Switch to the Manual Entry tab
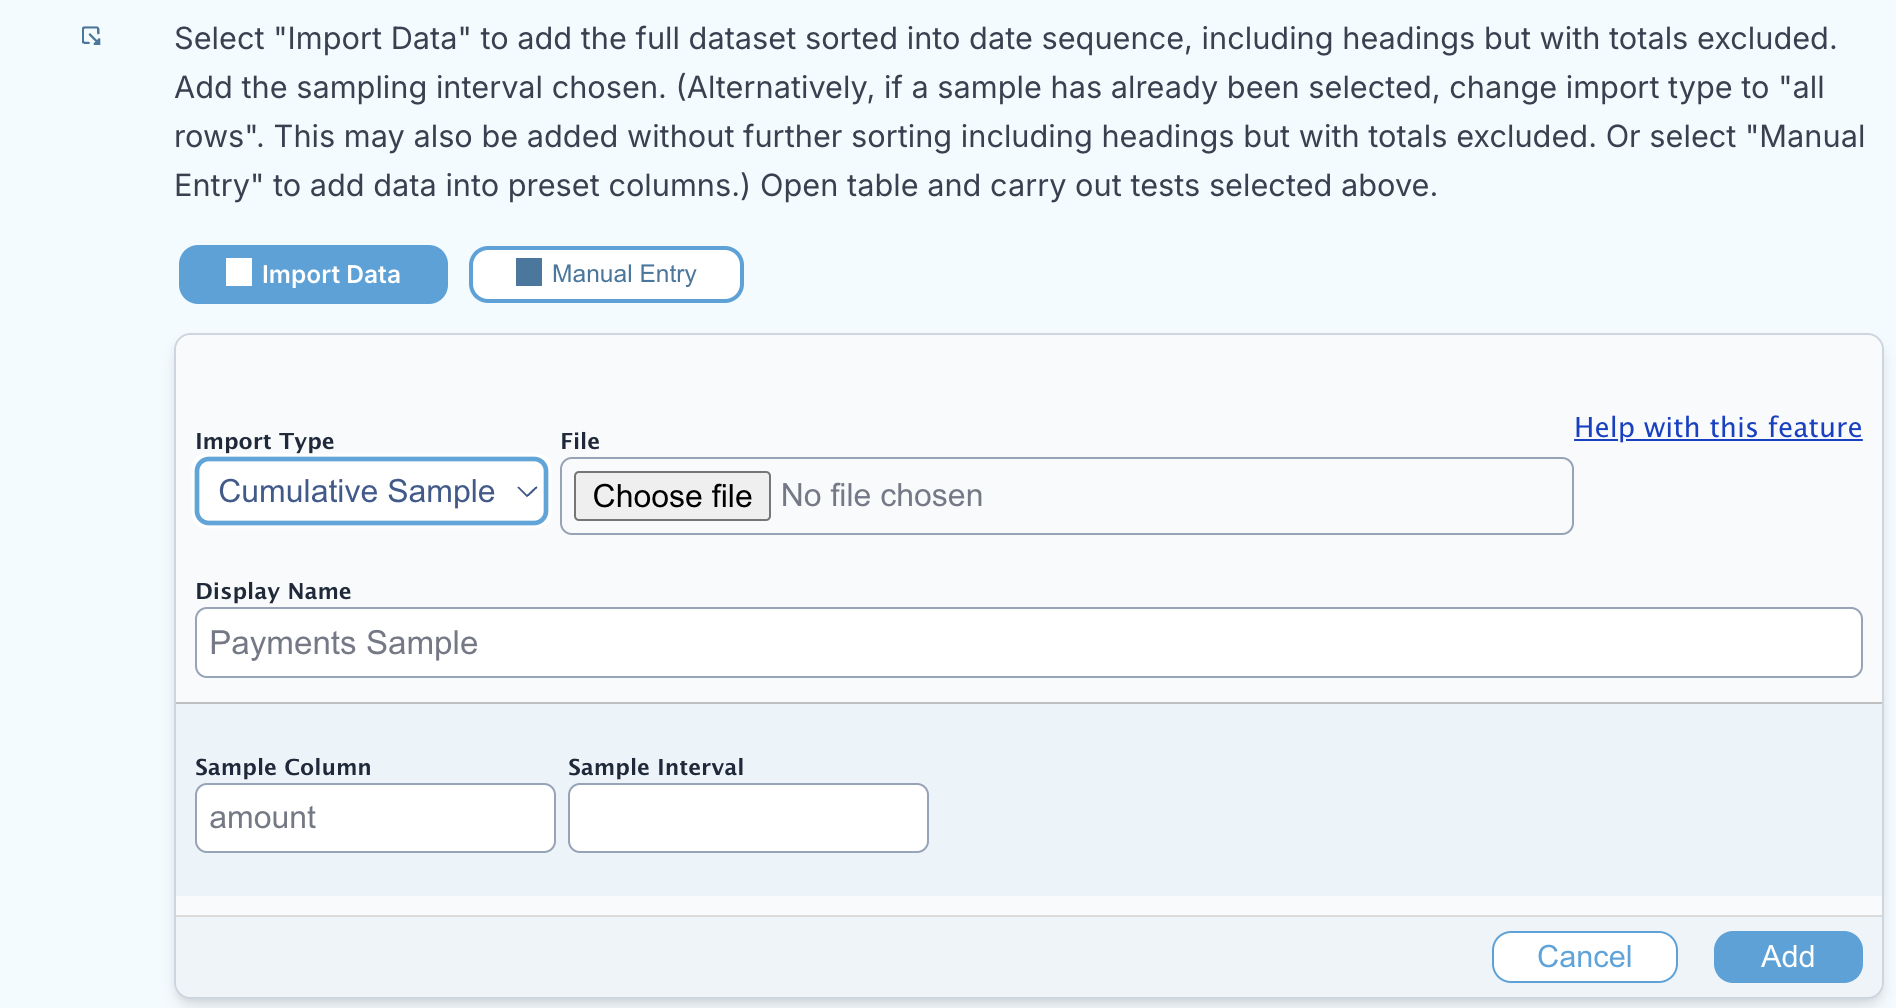 [606, 274]
